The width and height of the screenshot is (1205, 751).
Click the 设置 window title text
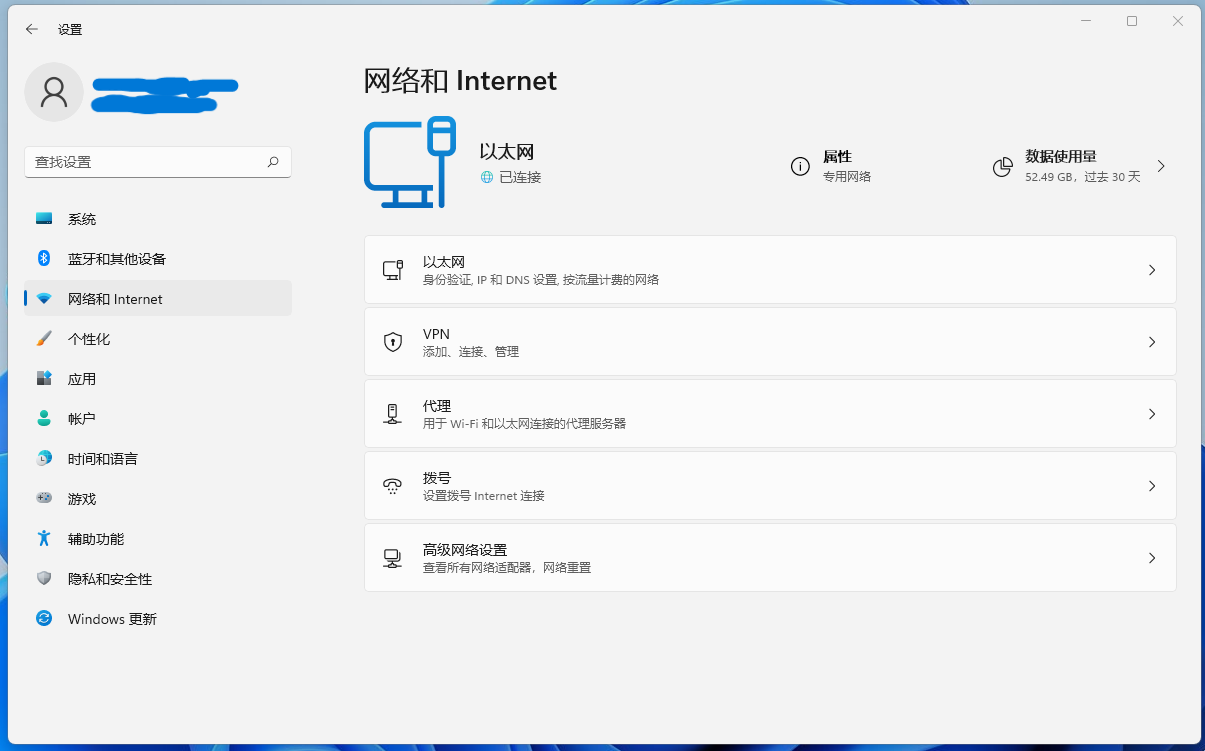tap(70, 30)
